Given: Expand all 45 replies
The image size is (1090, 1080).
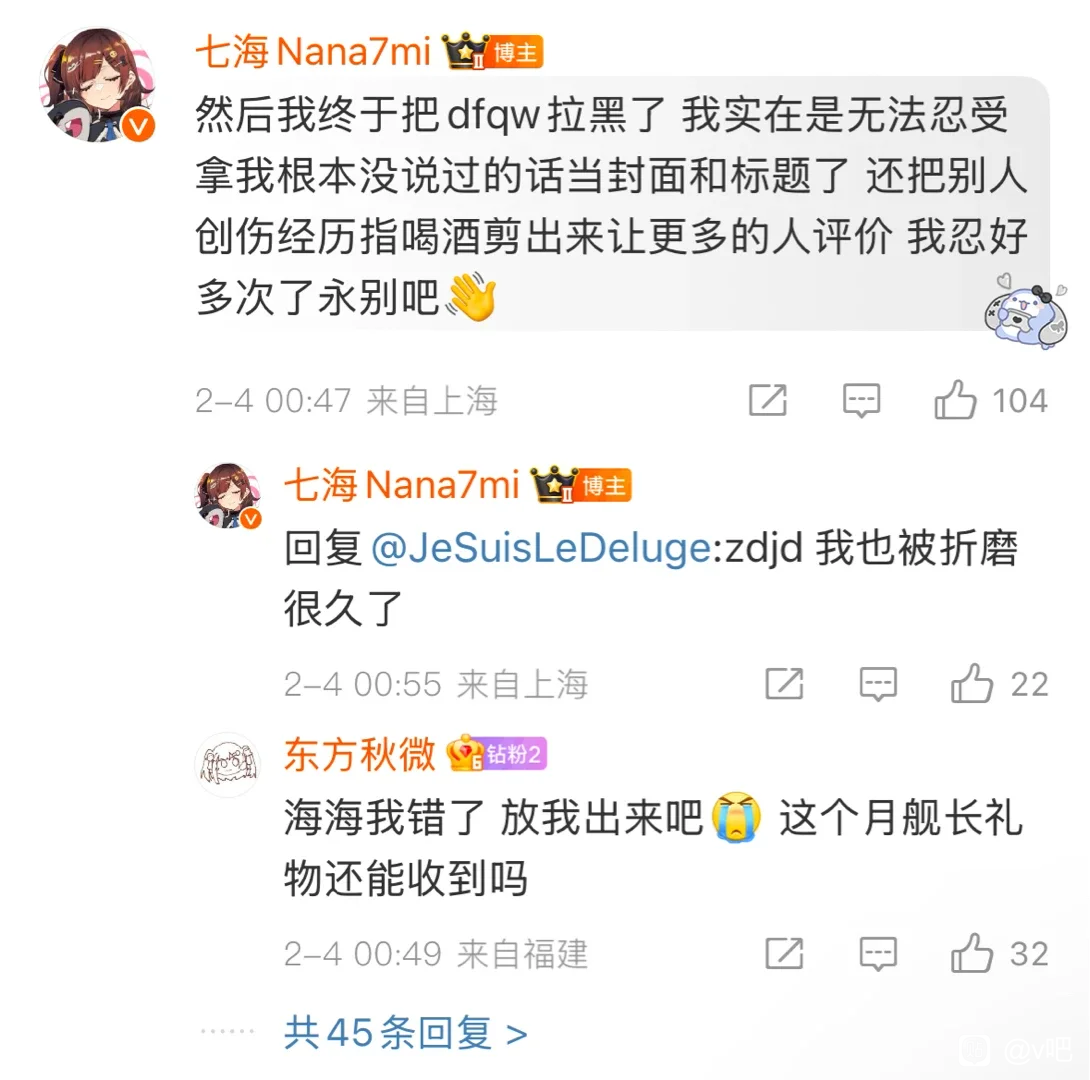Looking at the screenshot, I should [x=405, y=1033].
